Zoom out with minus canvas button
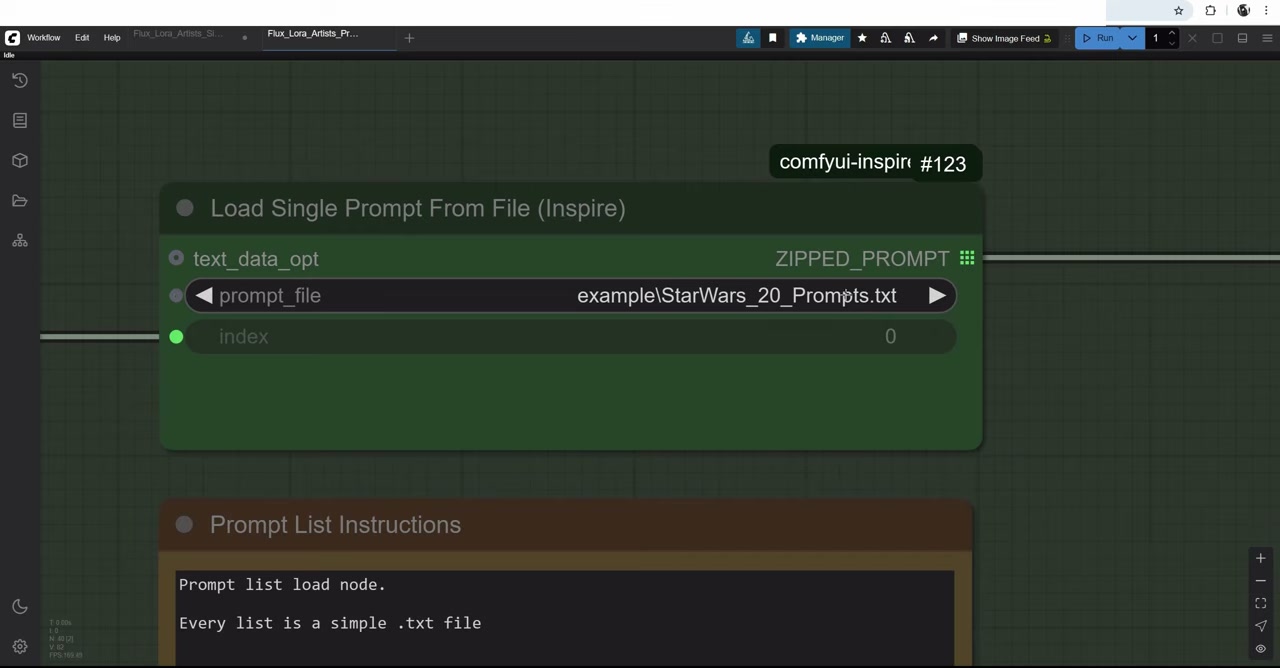 (x=1260, y=581)
